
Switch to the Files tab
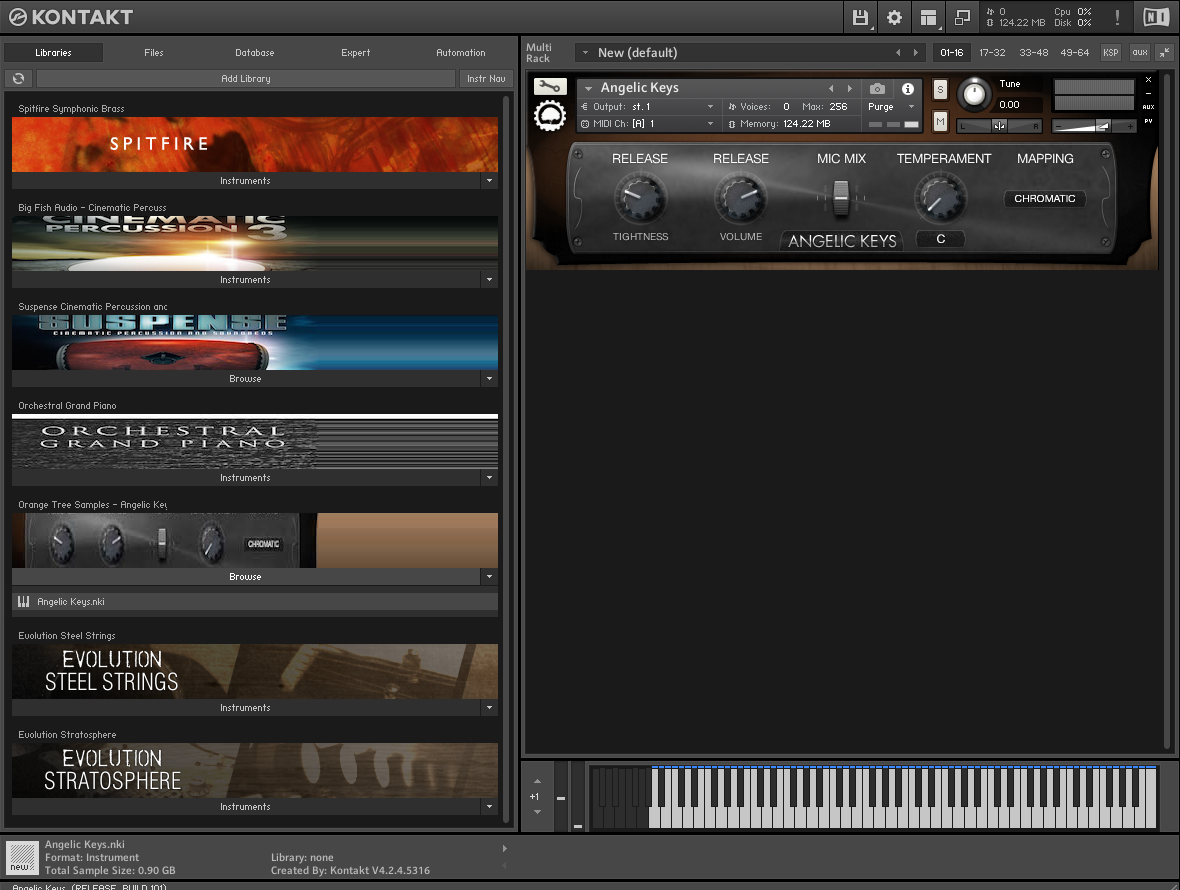click(154, 53)
